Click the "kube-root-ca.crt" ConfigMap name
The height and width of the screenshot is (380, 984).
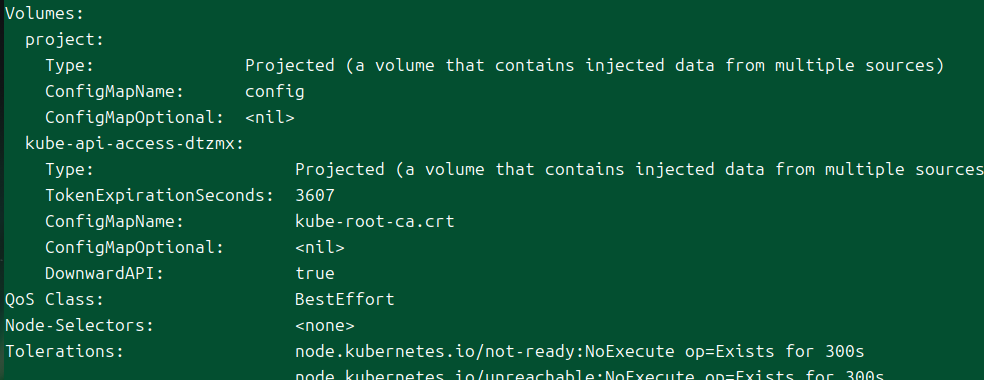375,222
